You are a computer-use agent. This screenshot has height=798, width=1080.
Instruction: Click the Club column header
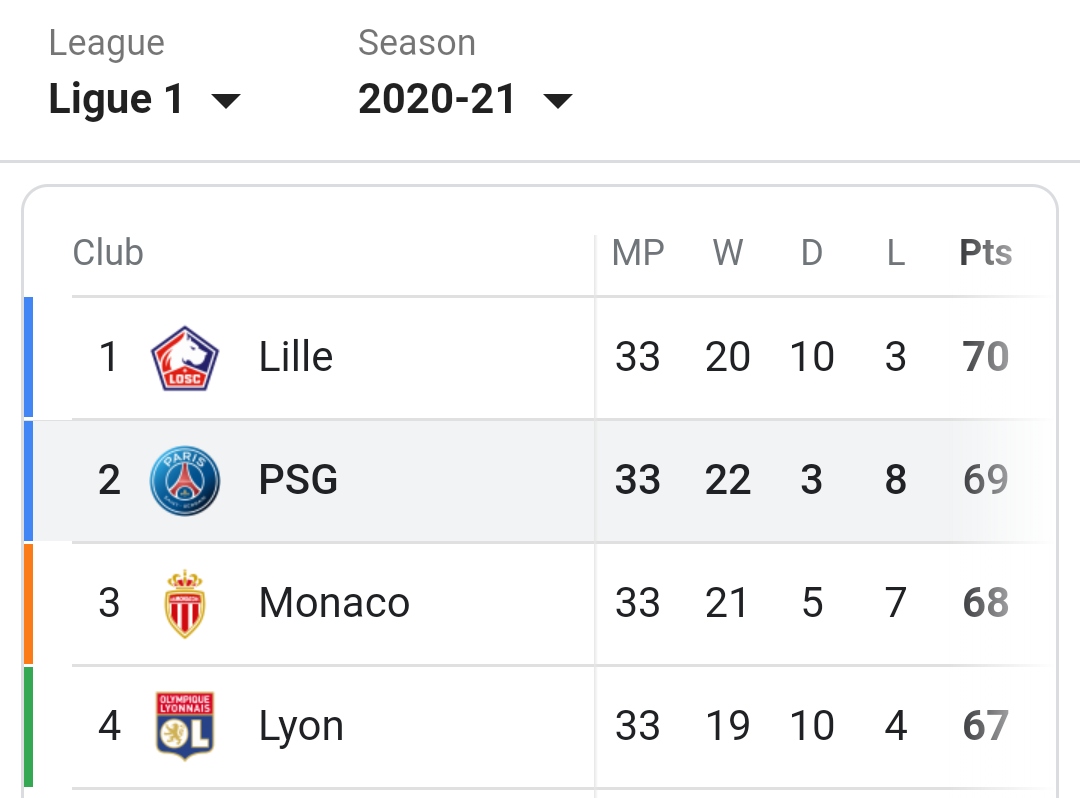[108, 253]
